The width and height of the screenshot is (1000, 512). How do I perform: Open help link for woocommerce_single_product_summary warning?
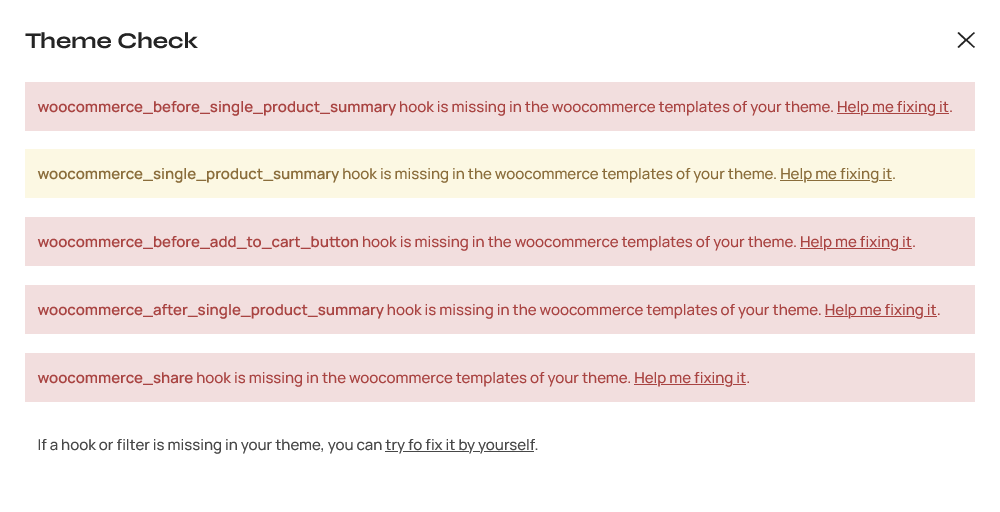(835, 174)
